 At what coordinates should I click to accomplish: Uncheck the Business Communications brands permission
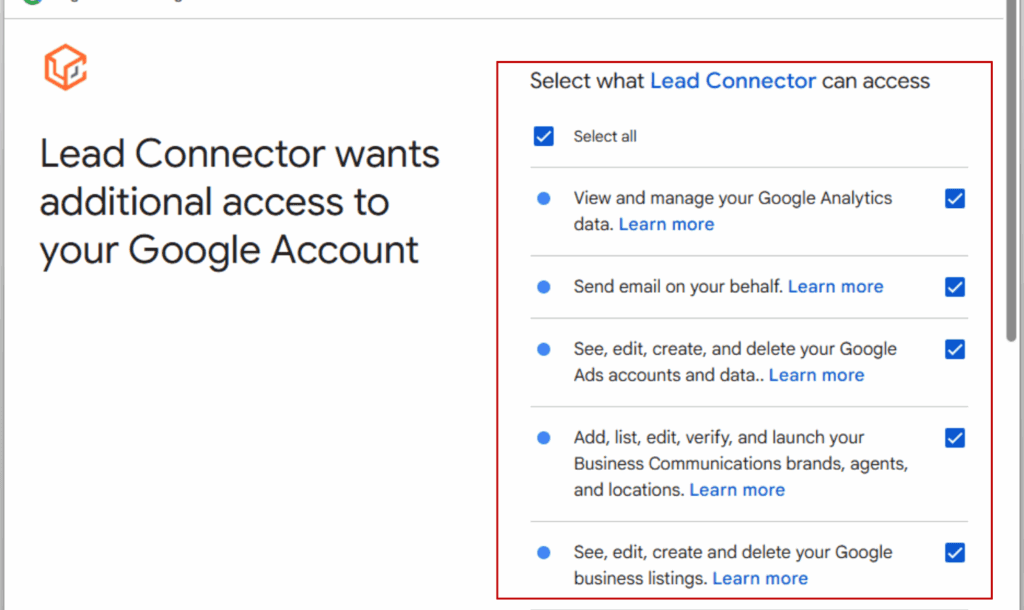coord(955,438)
